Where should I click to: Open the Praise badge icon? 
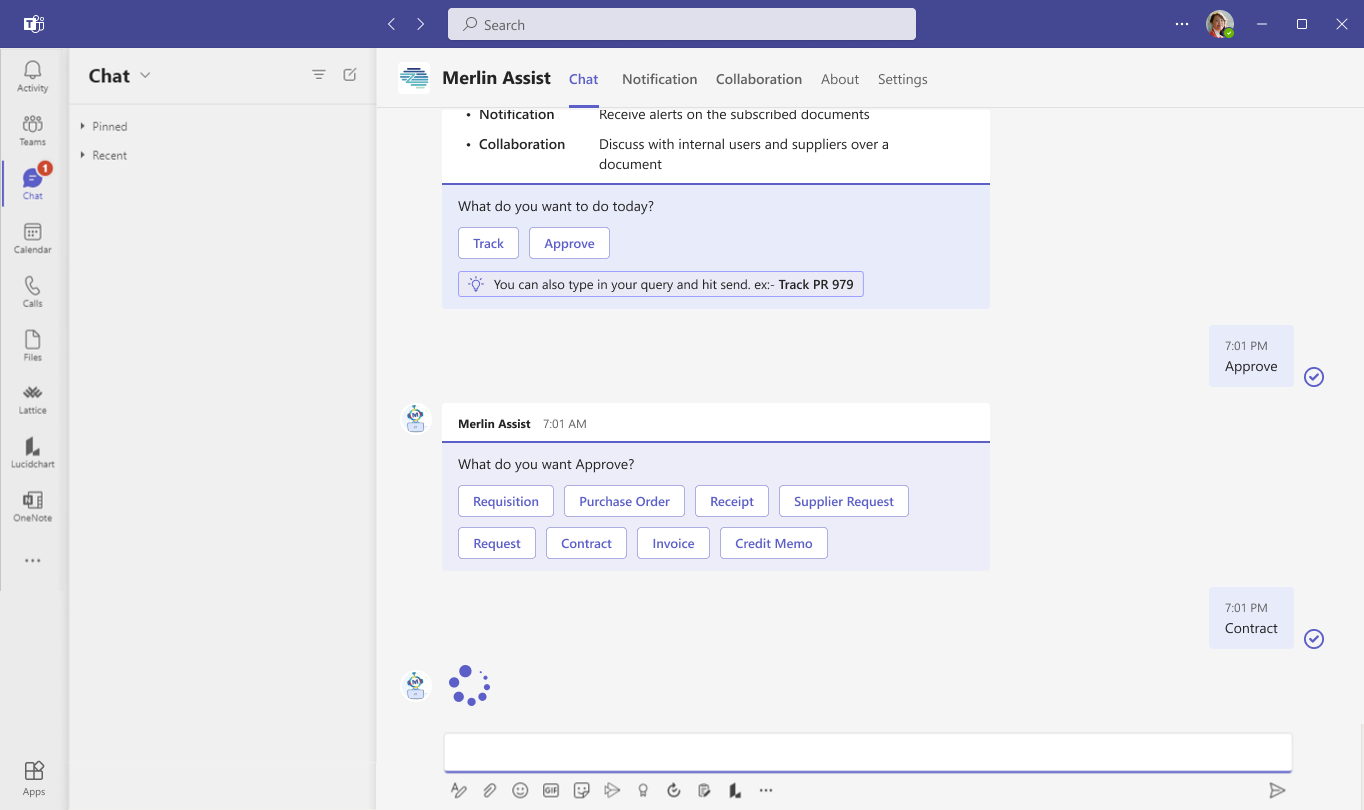point(643,790)
